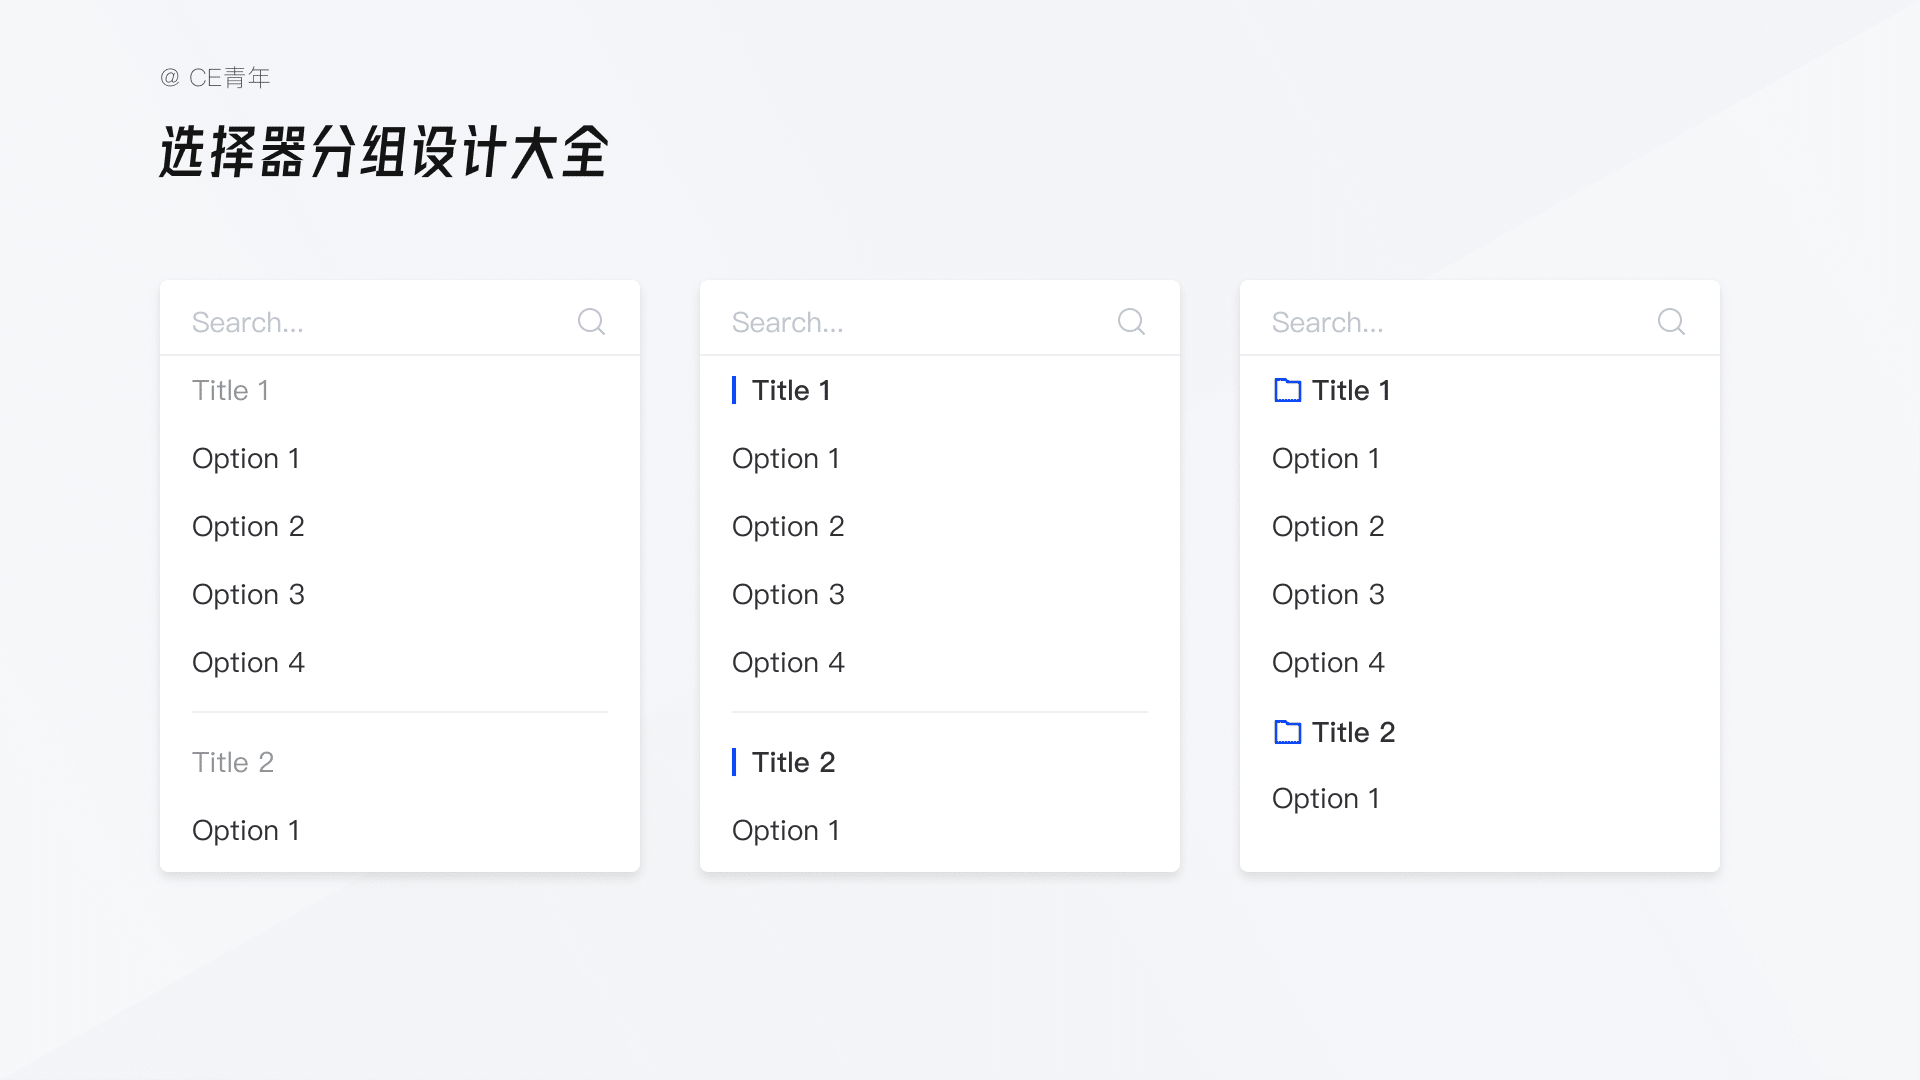Select Option 1 under Title 2 right panel
This screenshot has height=1080, width=1920.
(1327, 798)
